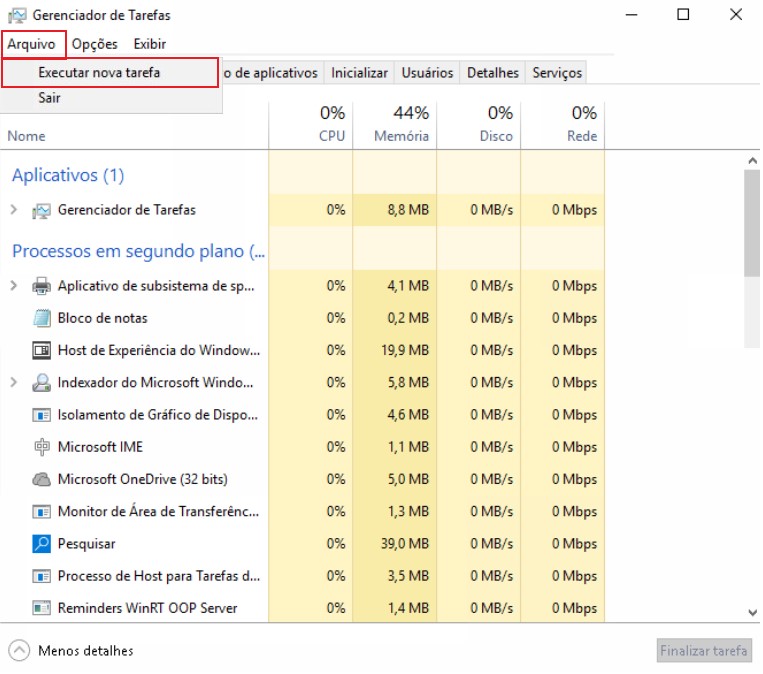763x674 pixels.
Task: Click the 39,0 MB memory value
Action: point(405,544)
